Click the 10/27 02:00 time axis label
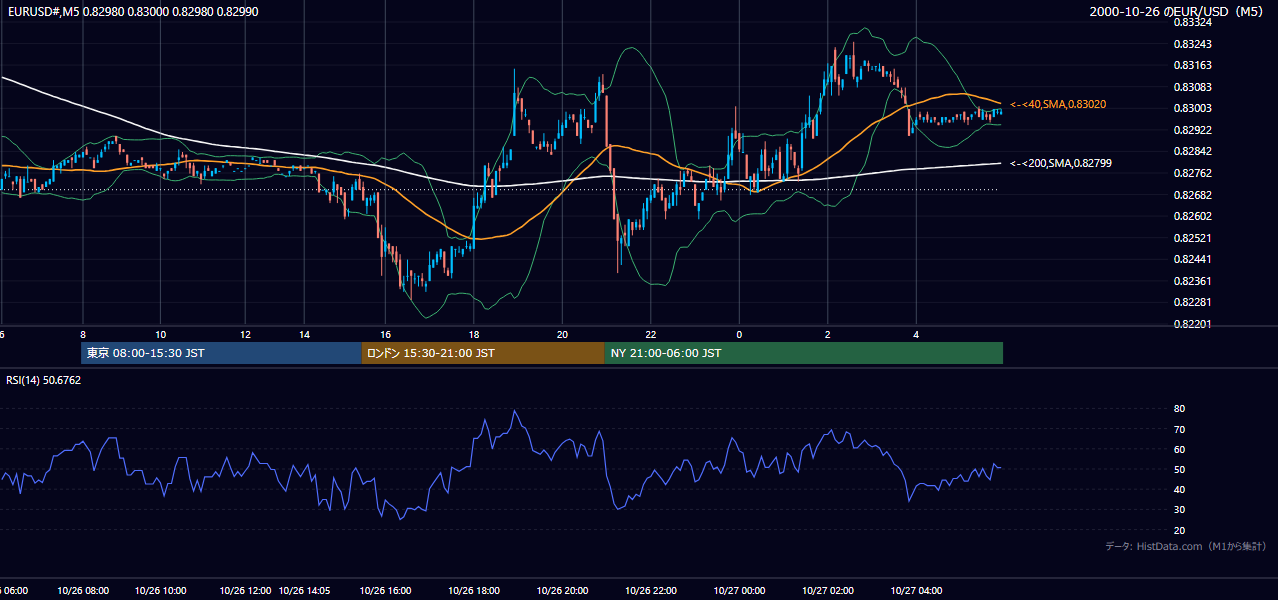Image resolution: width=1278 pixels, height=600 pixels. pyautogui.click(x=828, y=591)
